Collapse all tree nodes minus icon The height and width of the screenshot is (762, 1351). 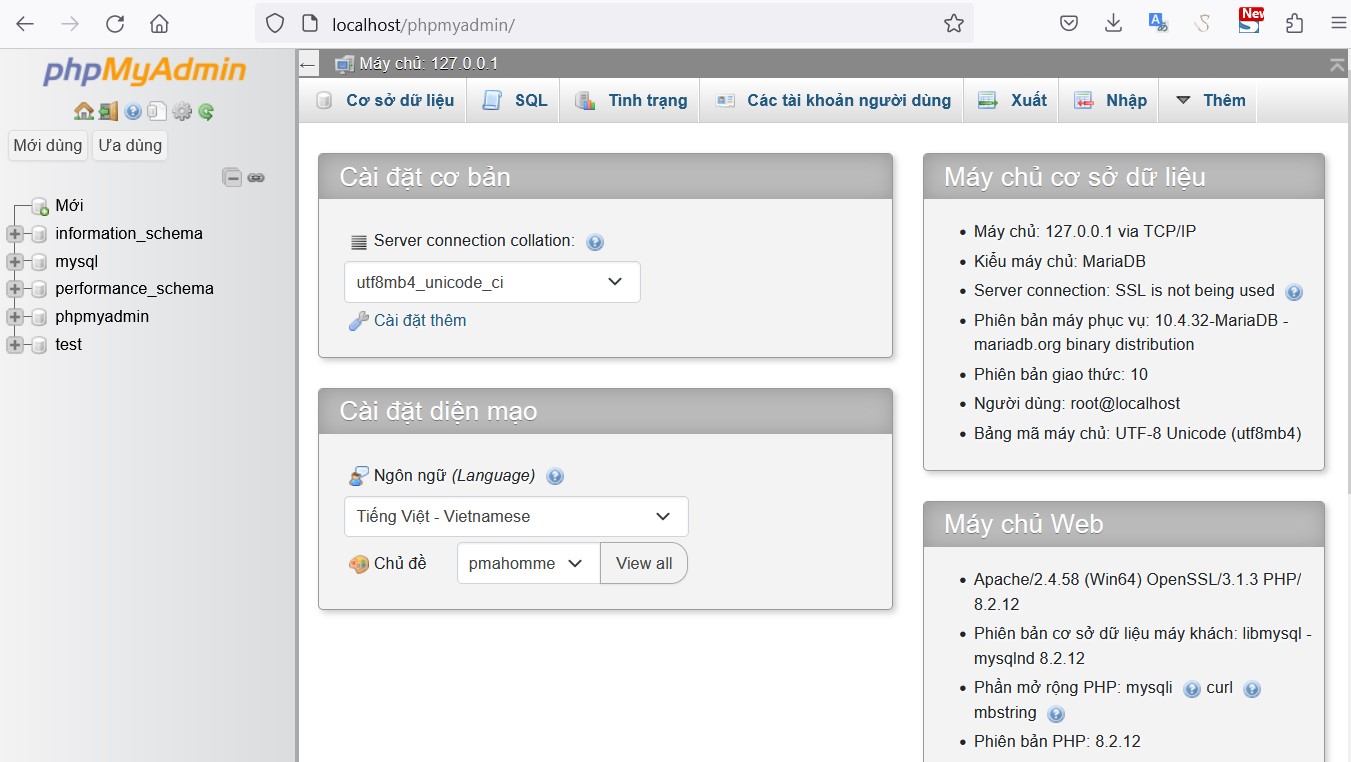coord(232,178)
